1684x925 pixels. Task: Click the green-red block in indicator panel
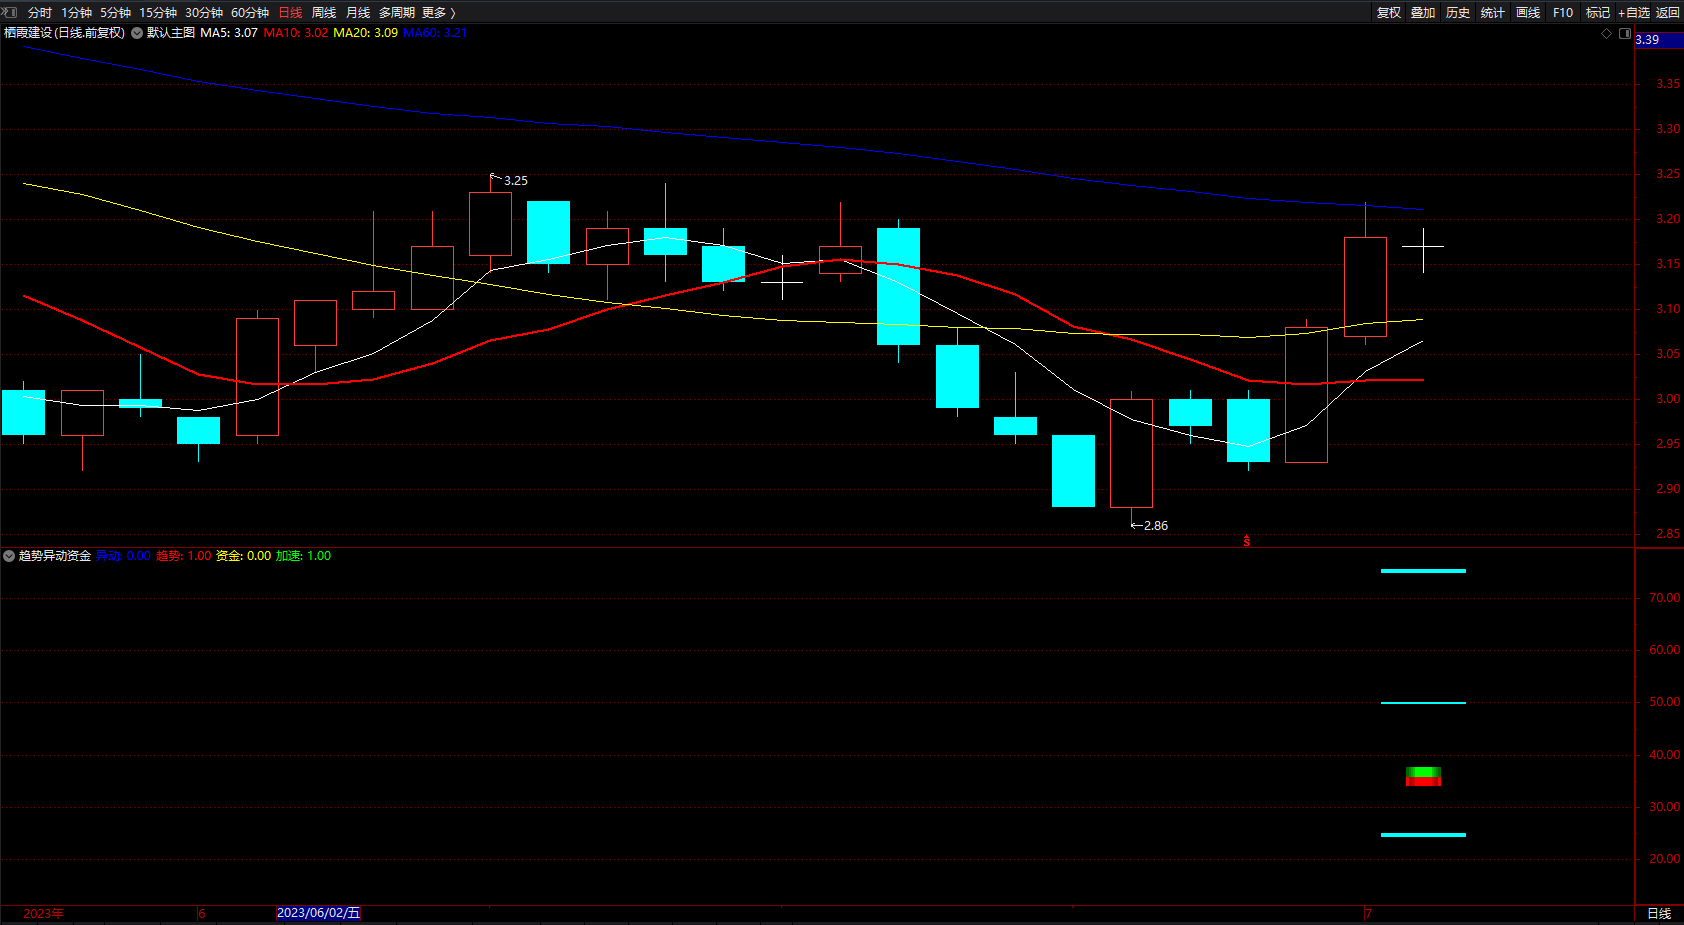(1423, 776)
